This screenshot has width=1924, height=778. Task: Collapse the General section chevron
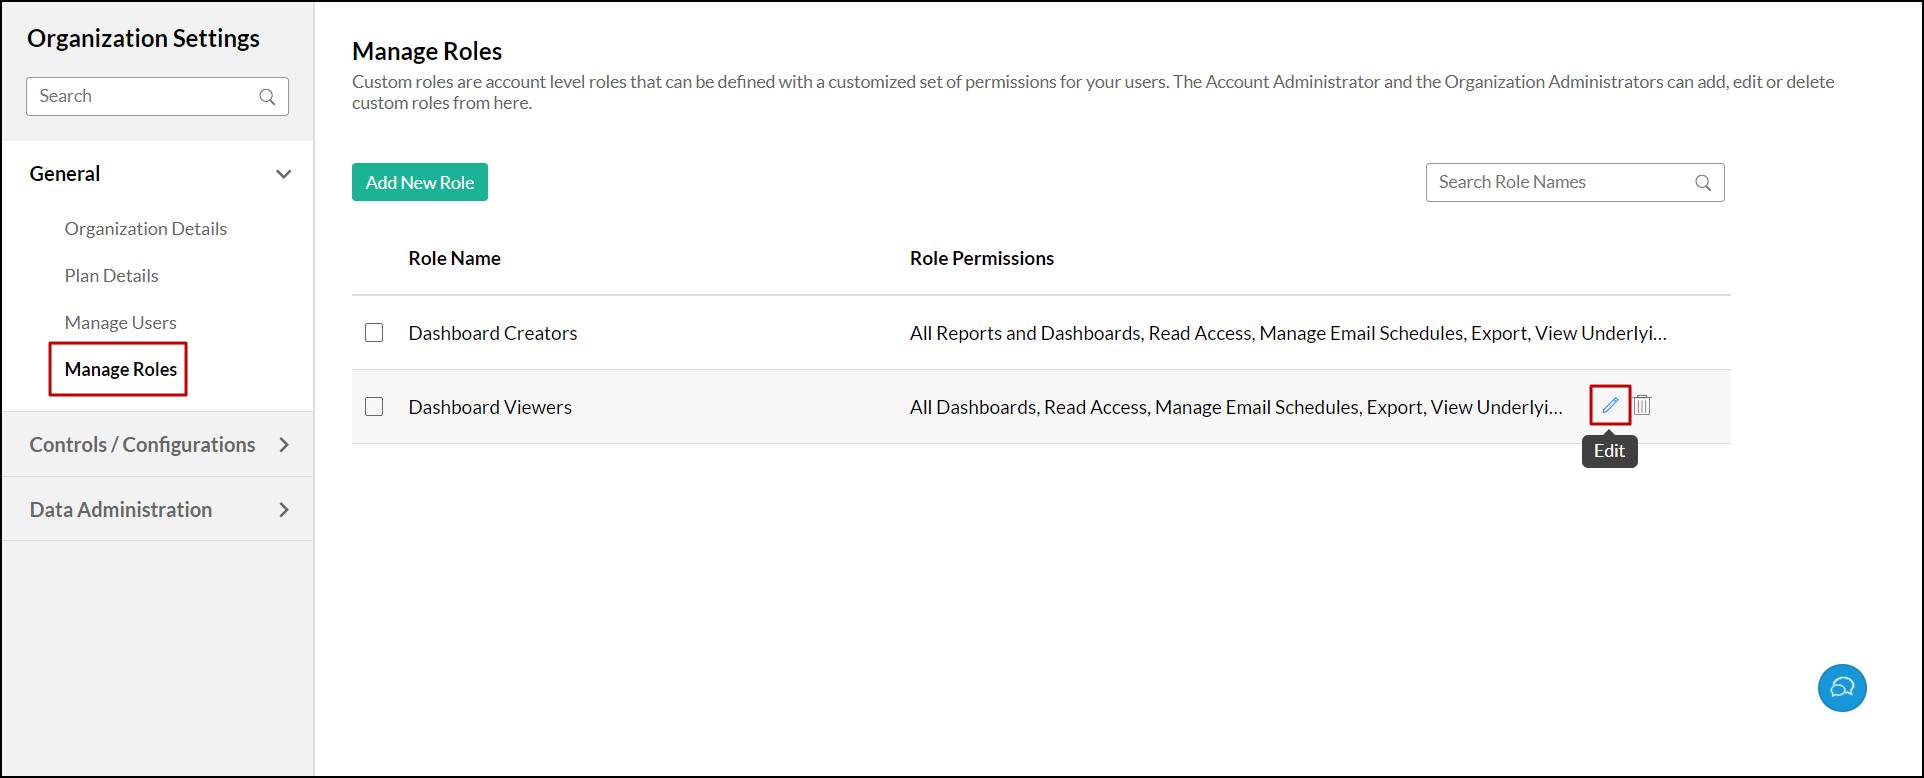pyautogui.click(x=284, y=174)
